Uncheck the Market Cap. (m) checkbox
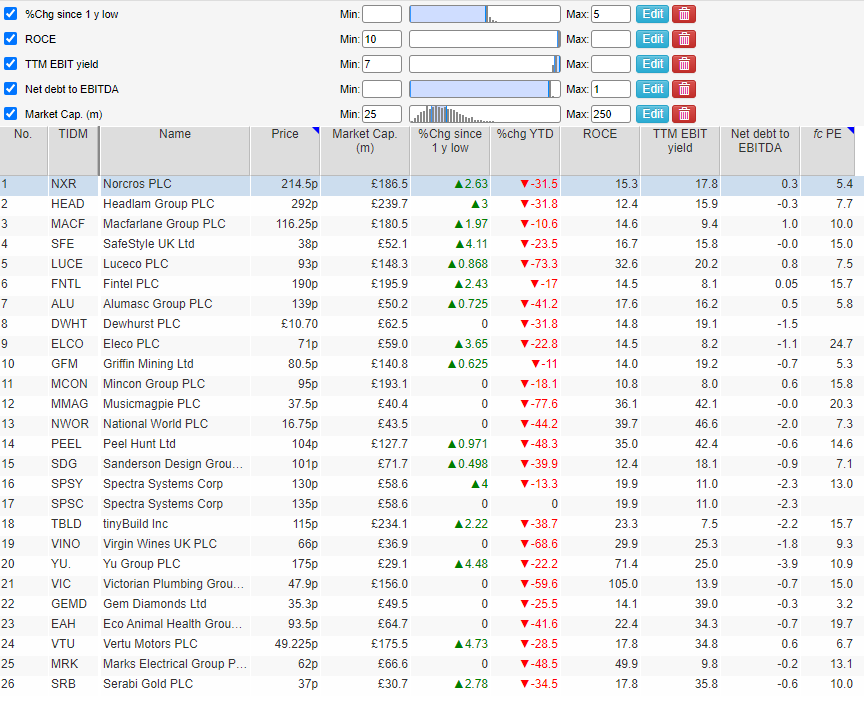 pos(10,114)
